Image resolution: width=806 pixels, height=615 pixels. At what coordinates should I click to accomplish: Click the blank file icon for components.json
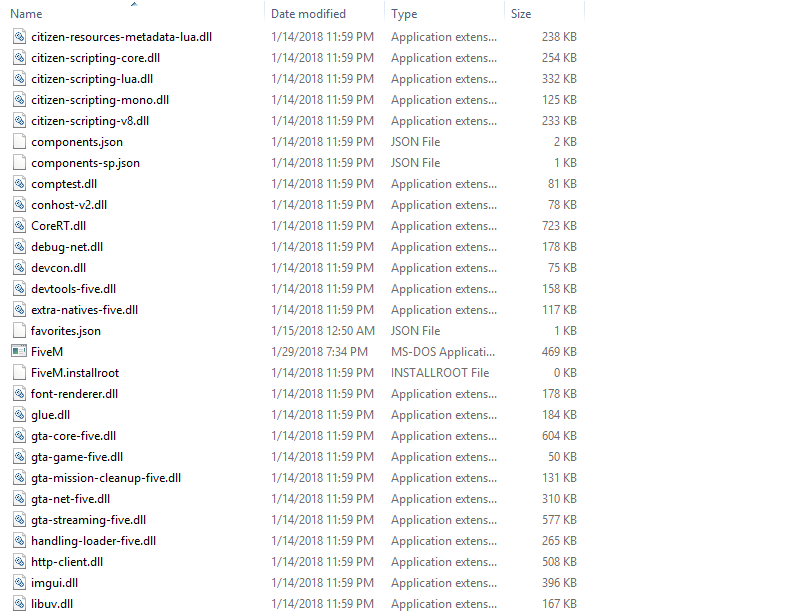coord(19,141)
